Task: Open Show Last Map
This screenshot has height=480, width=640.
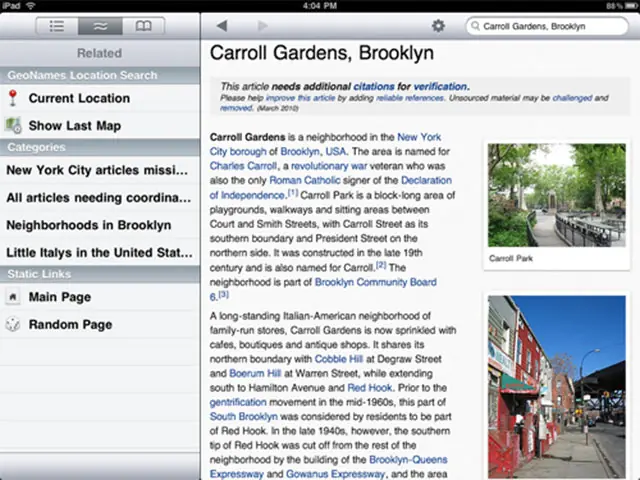Action: click(x=100, y=126)
